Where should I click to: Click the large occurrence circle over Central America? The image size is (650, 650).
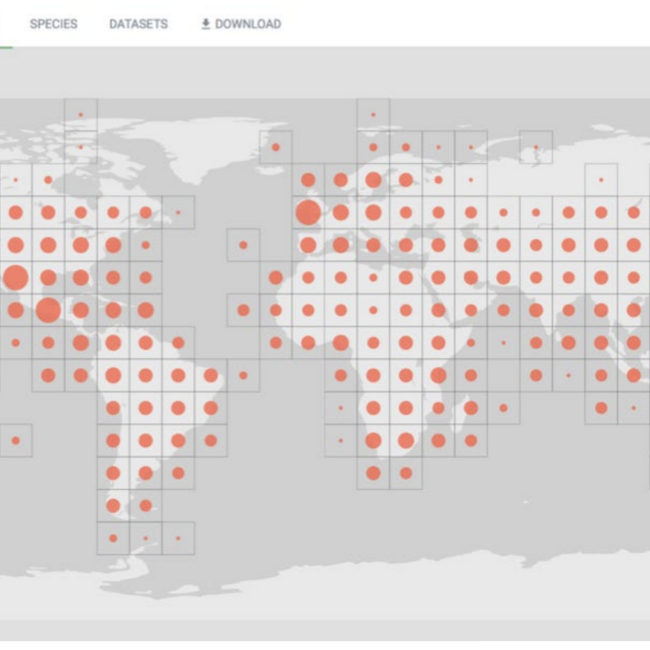click(48, 310)
